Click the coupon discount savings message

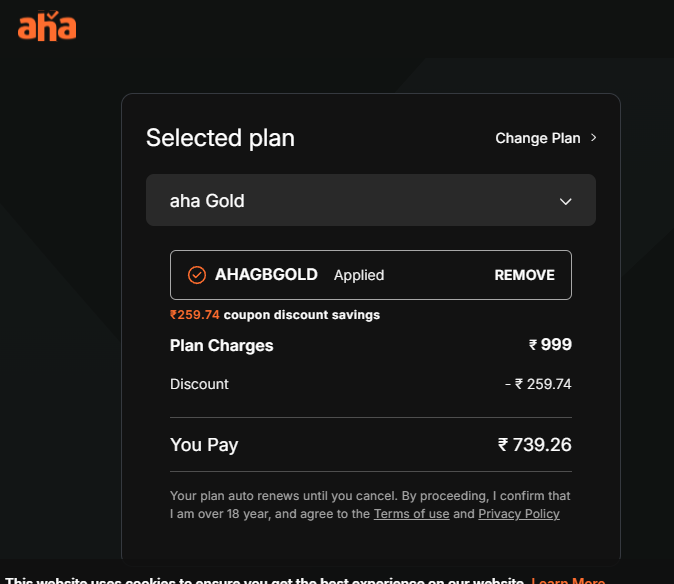[275, 315]
